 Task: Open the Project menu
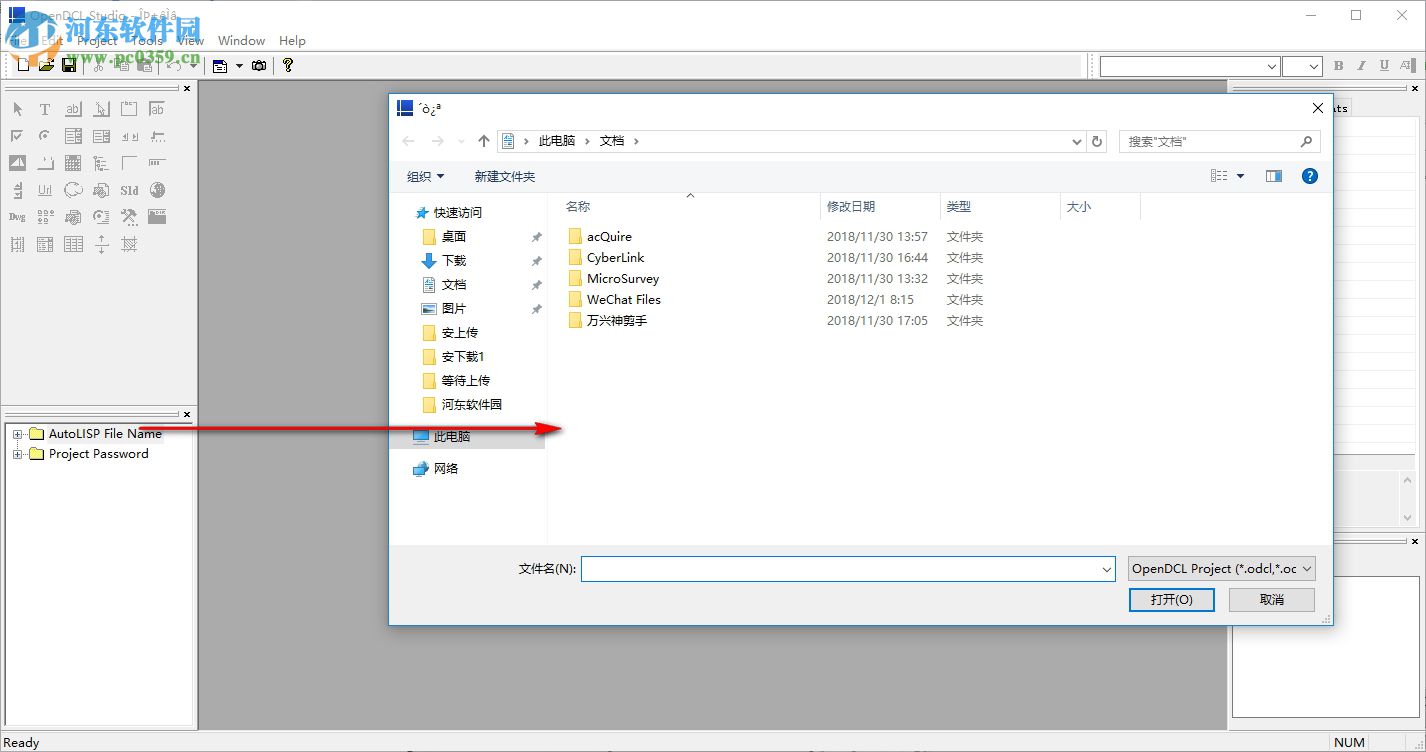(98, 40)
